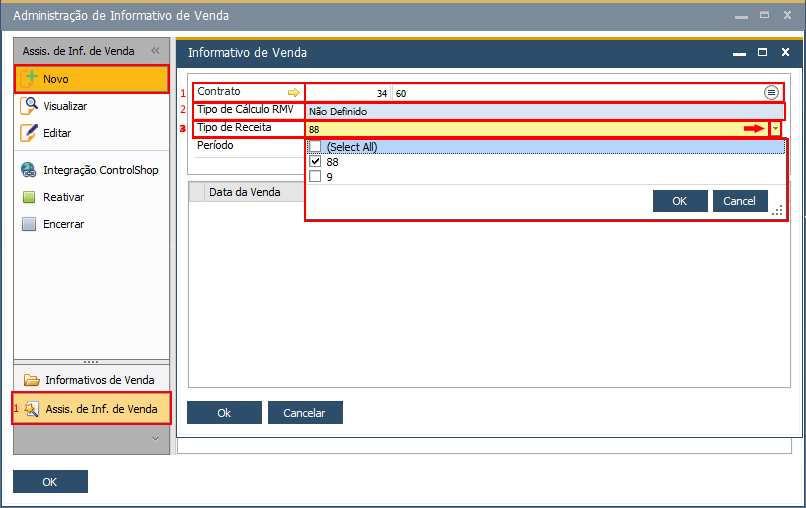The width and height of the screenshot is (806, 508).
Task: Open Visualizar magnifier icon
Action: click(x=29, y=105)
